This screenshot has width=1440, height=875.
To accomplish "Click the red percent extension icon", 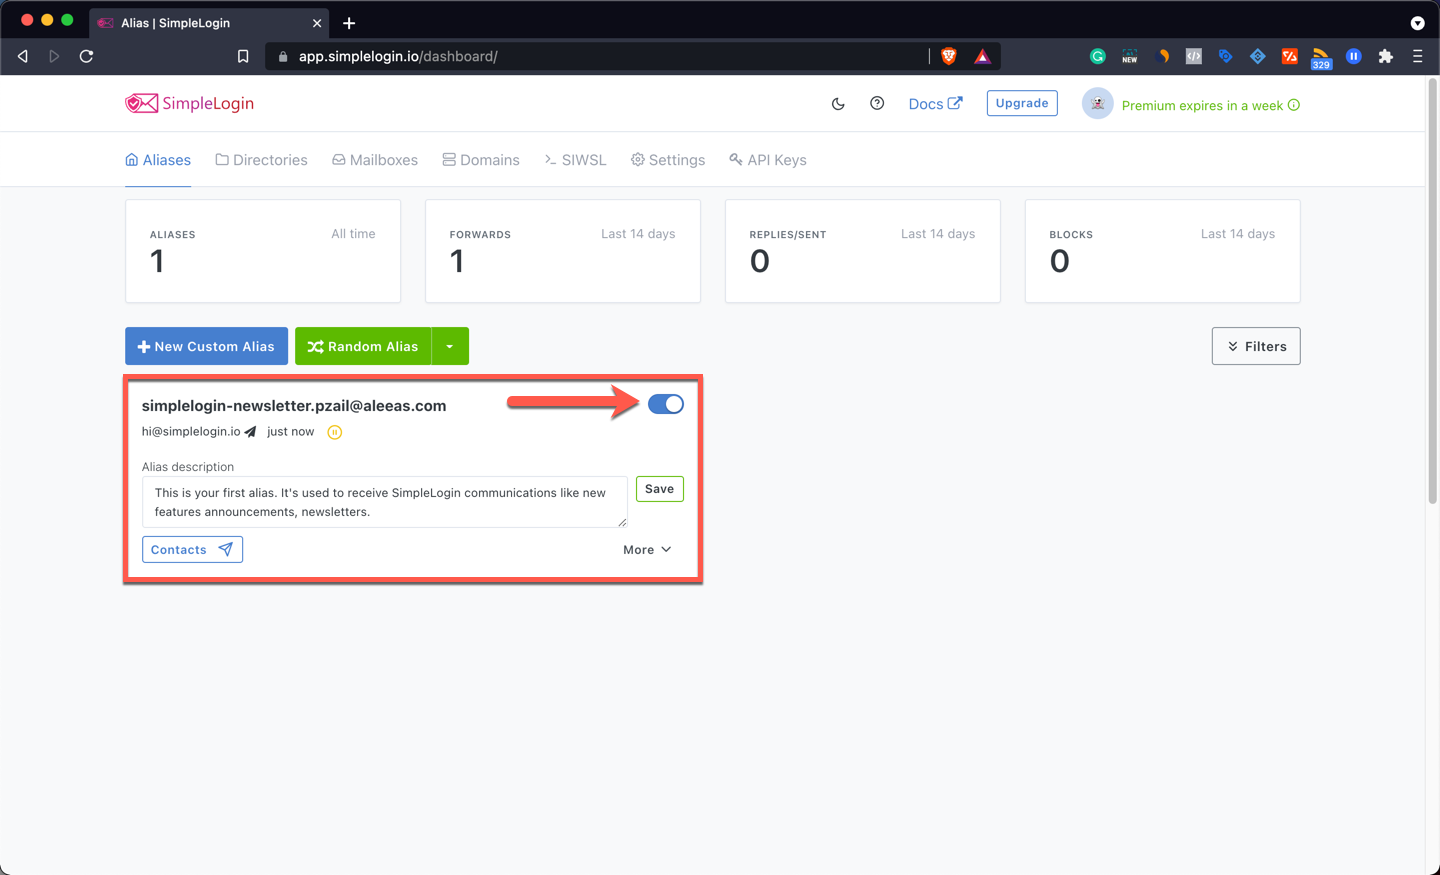I will [1290, 56].
